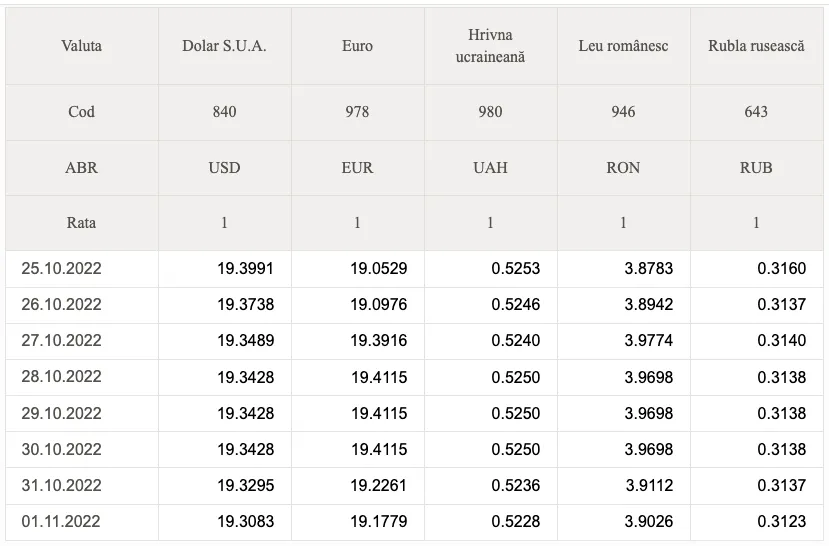Image resolution: width=829 pixels, height=546 pixels.
Task: Click the Rata row label
Action: [81, 223]
